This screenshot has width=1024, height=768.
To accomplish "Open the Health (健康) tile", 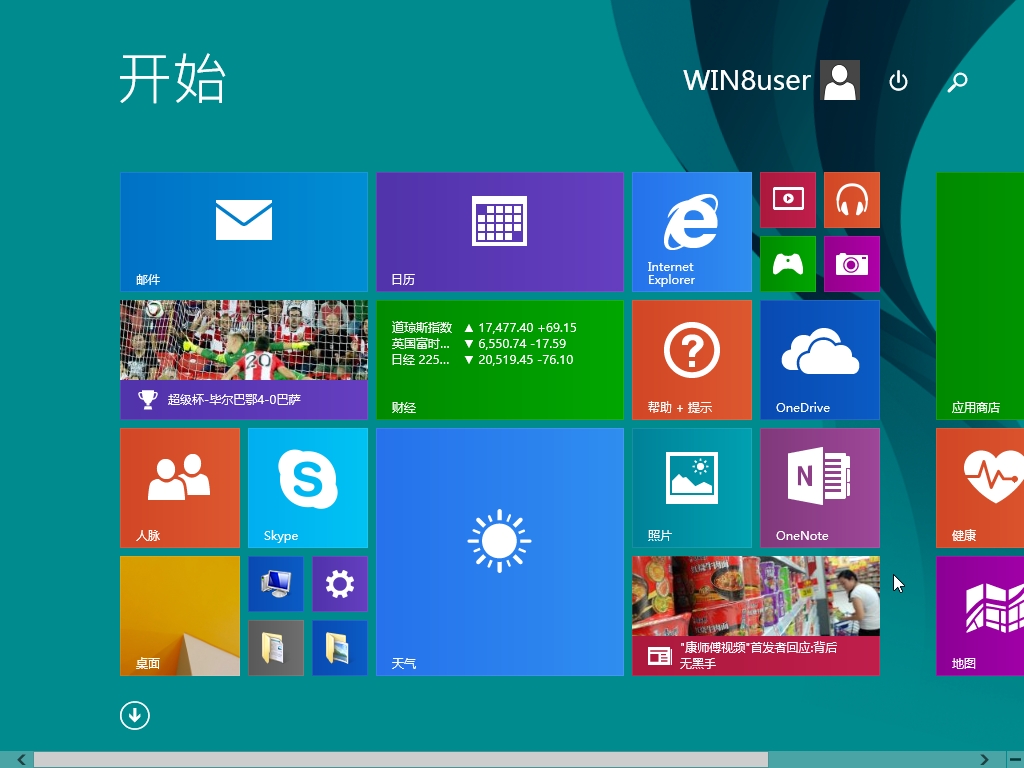I will click(980, 488).
